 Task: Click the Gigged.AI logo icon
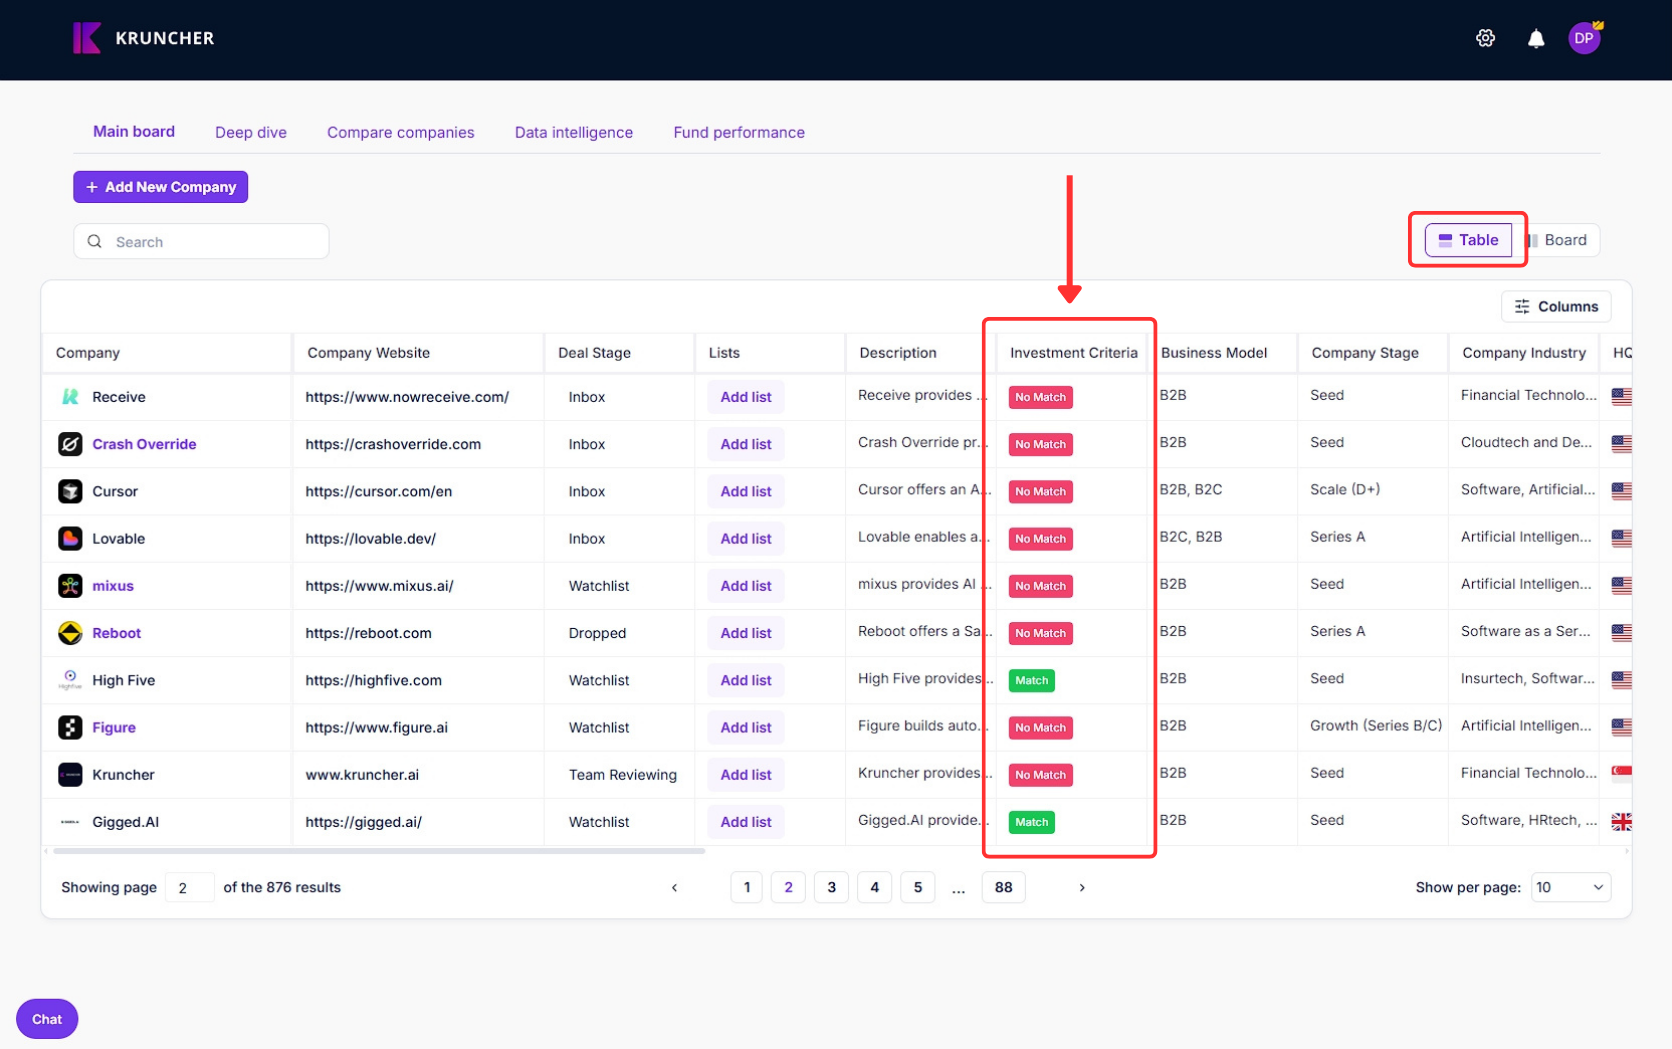click(70, 822)
